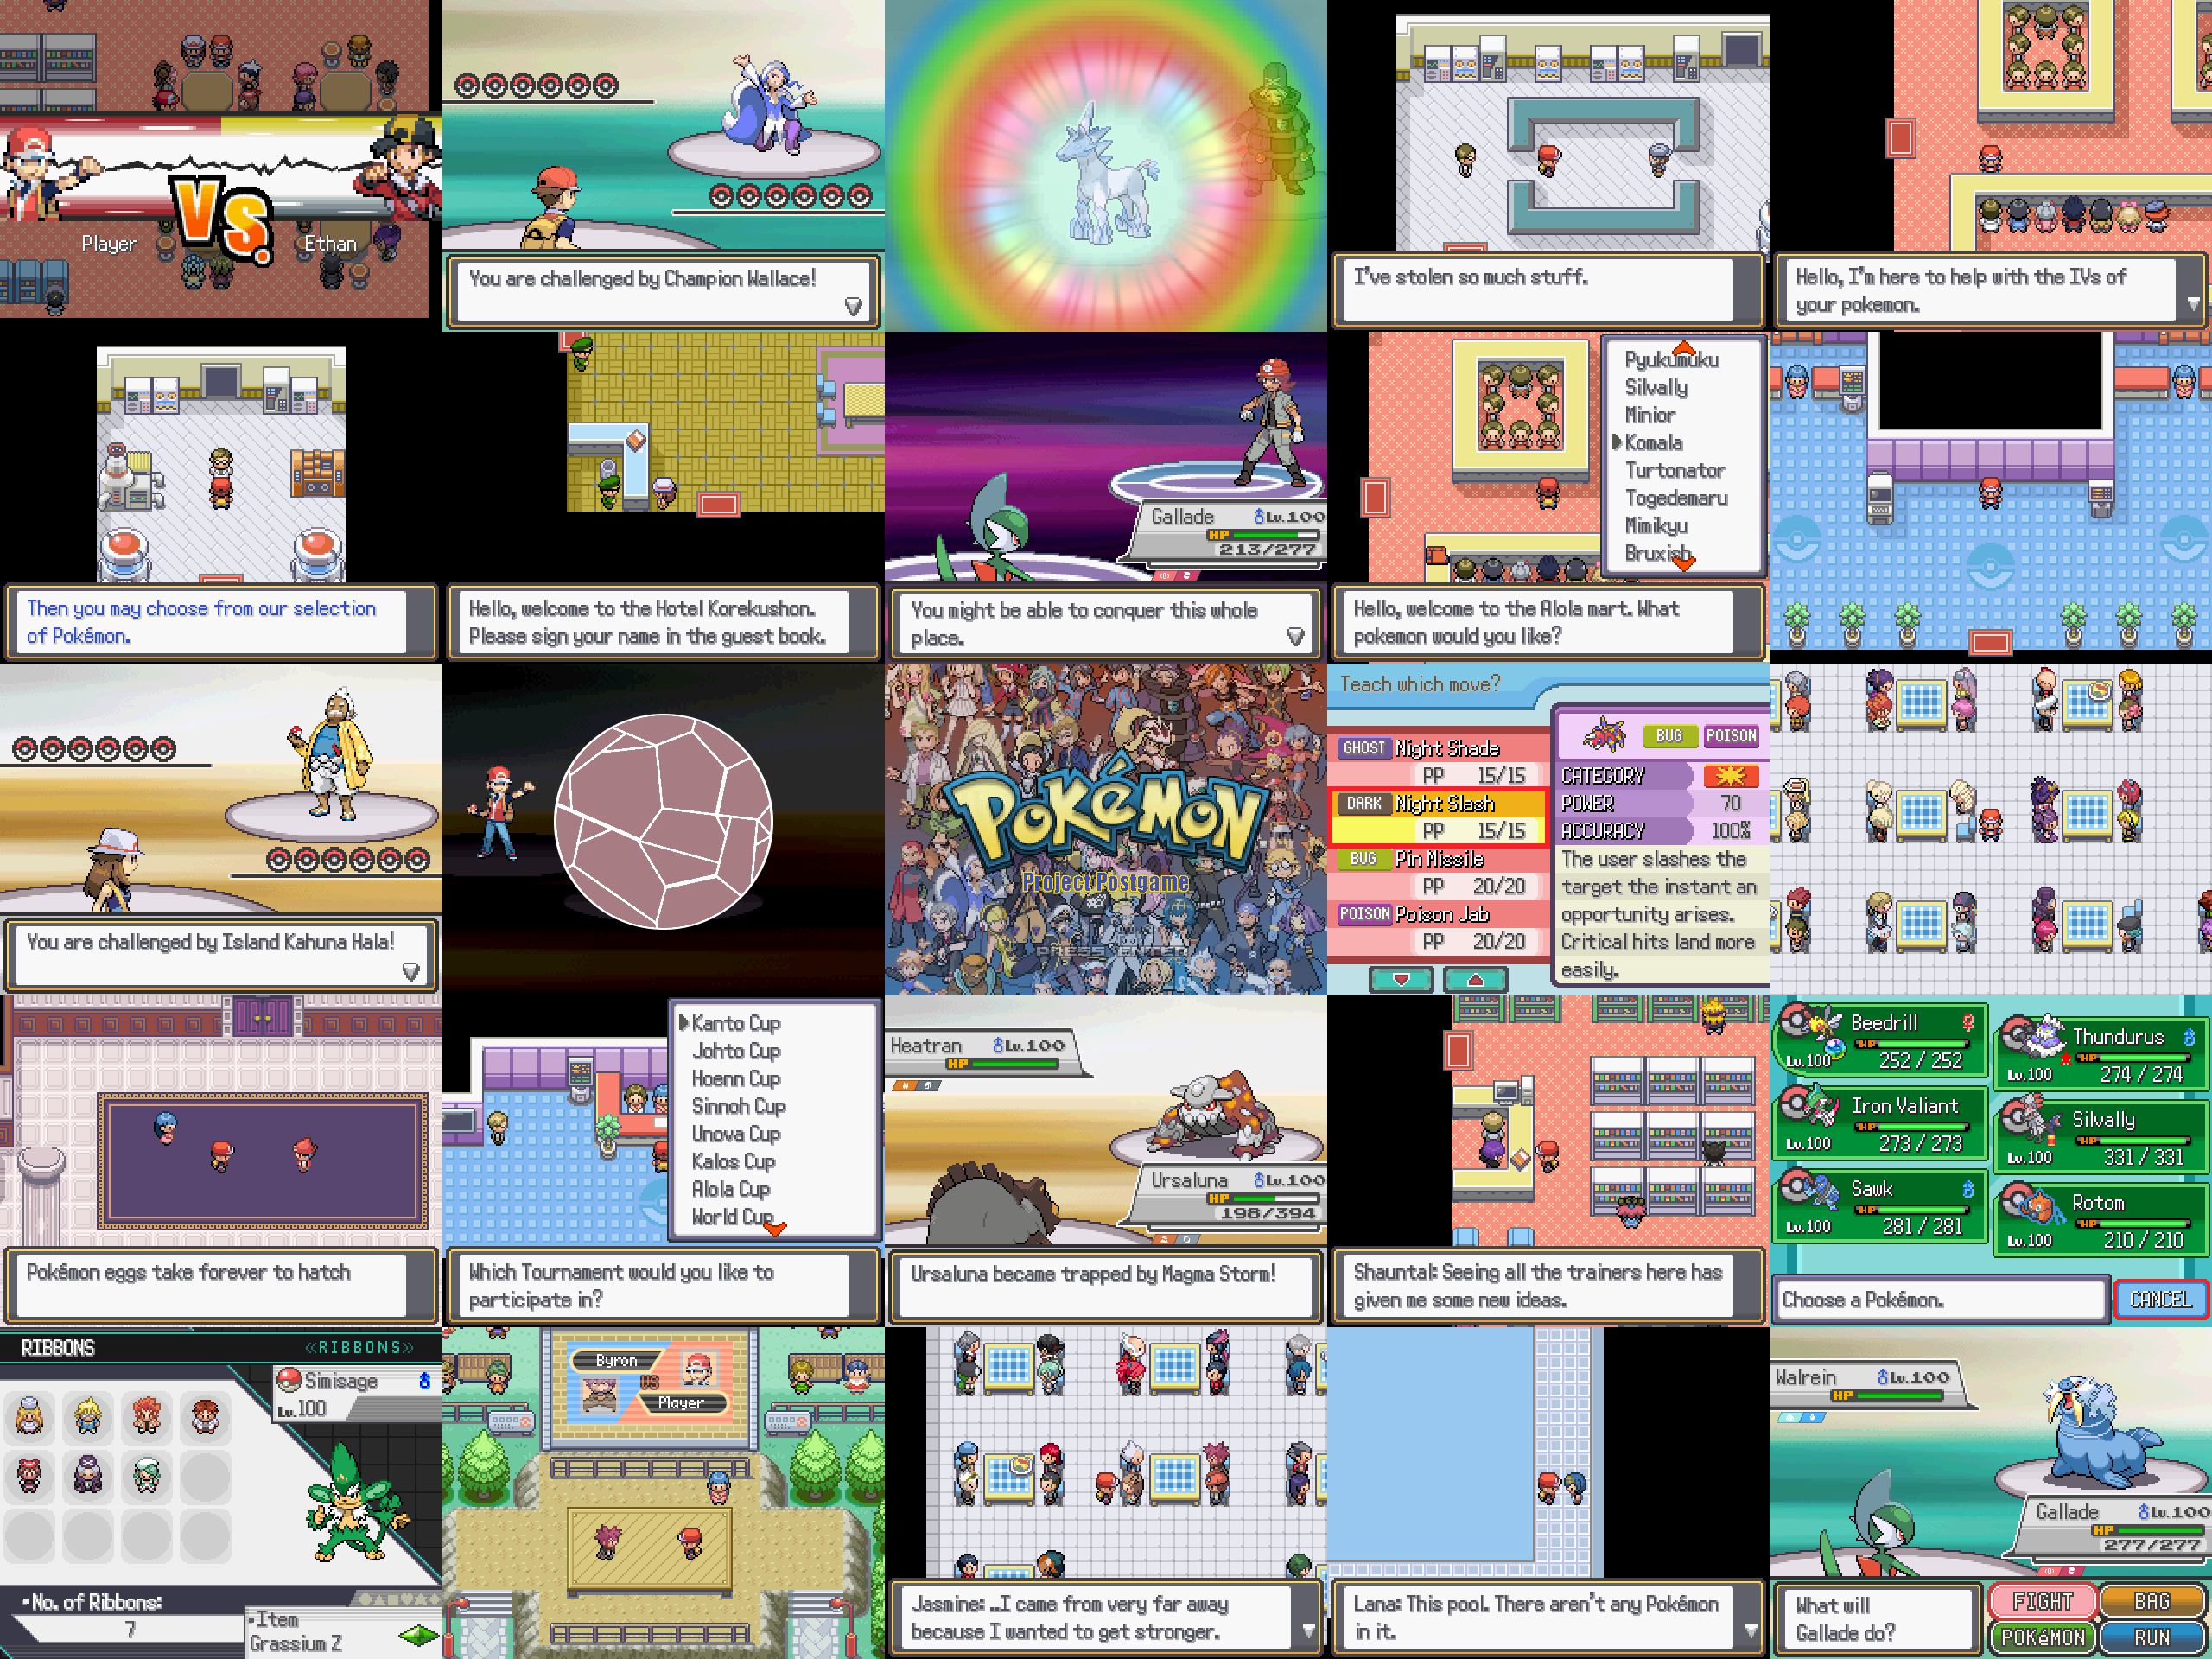Viewport: 2212px width, 1659px height.
Task: Advance the Champion Wallace dialogue arrow
Action: click(x=853, y=306)
